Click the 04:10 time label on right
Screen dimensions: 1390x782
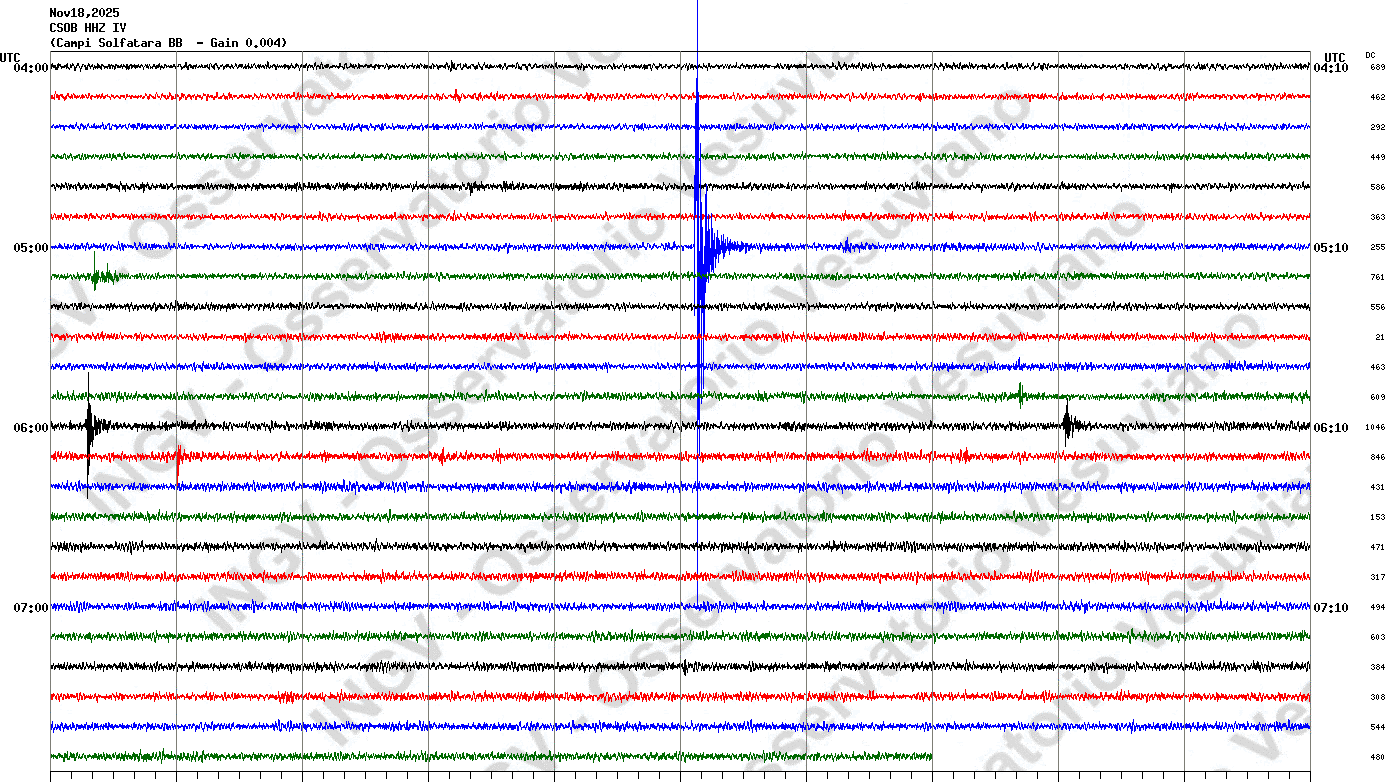[1331, 68]
